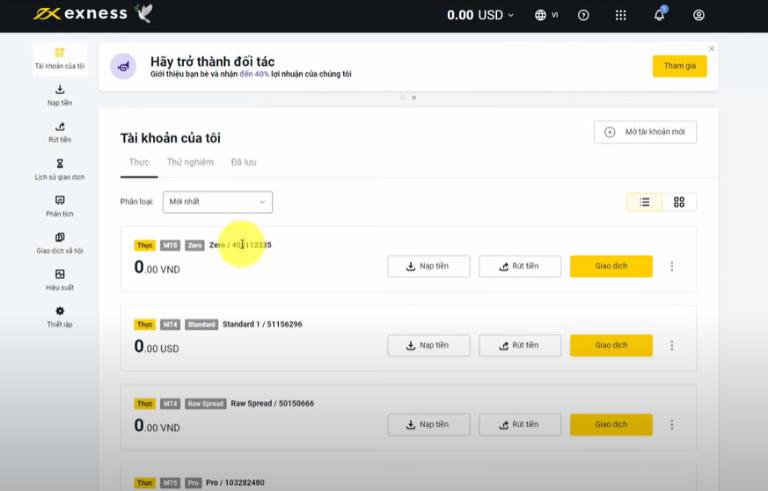Viewport: 768px width, 491px height.
Task: Open the help question mark icon
Action: pos(583,15)
